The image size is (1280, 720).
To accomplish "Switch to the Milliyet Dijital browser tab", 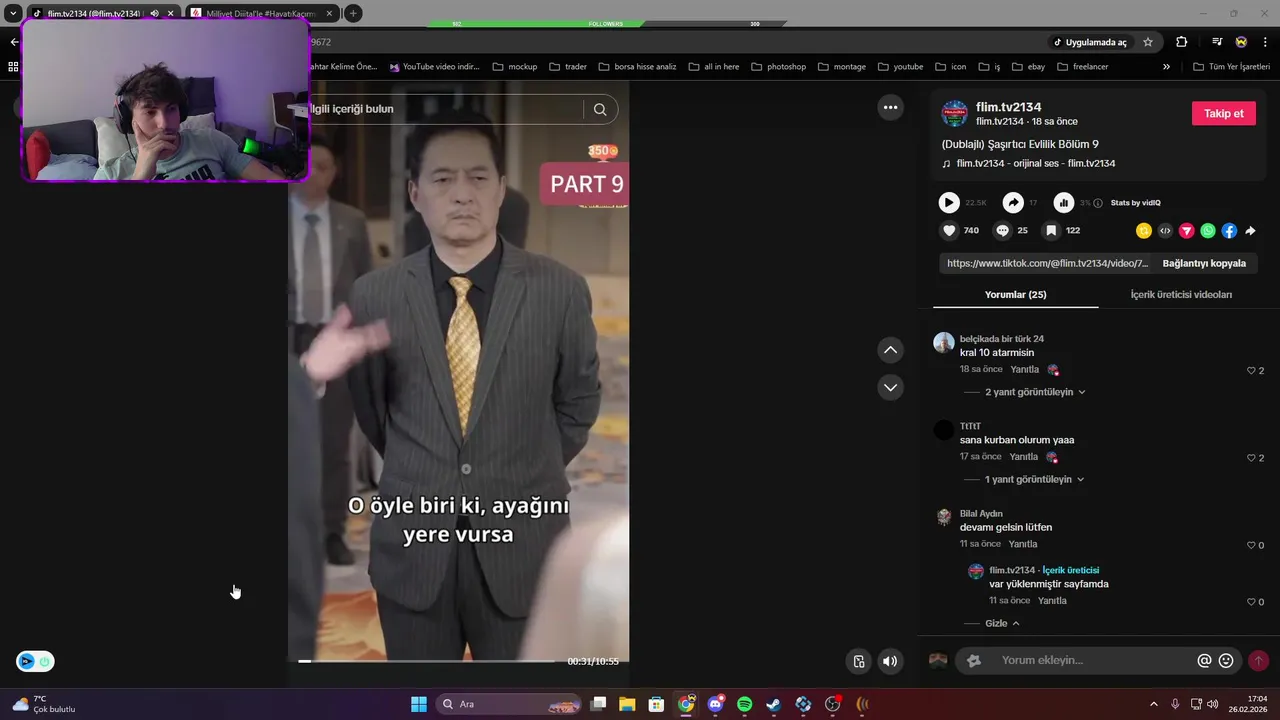I will click(262, 13).
